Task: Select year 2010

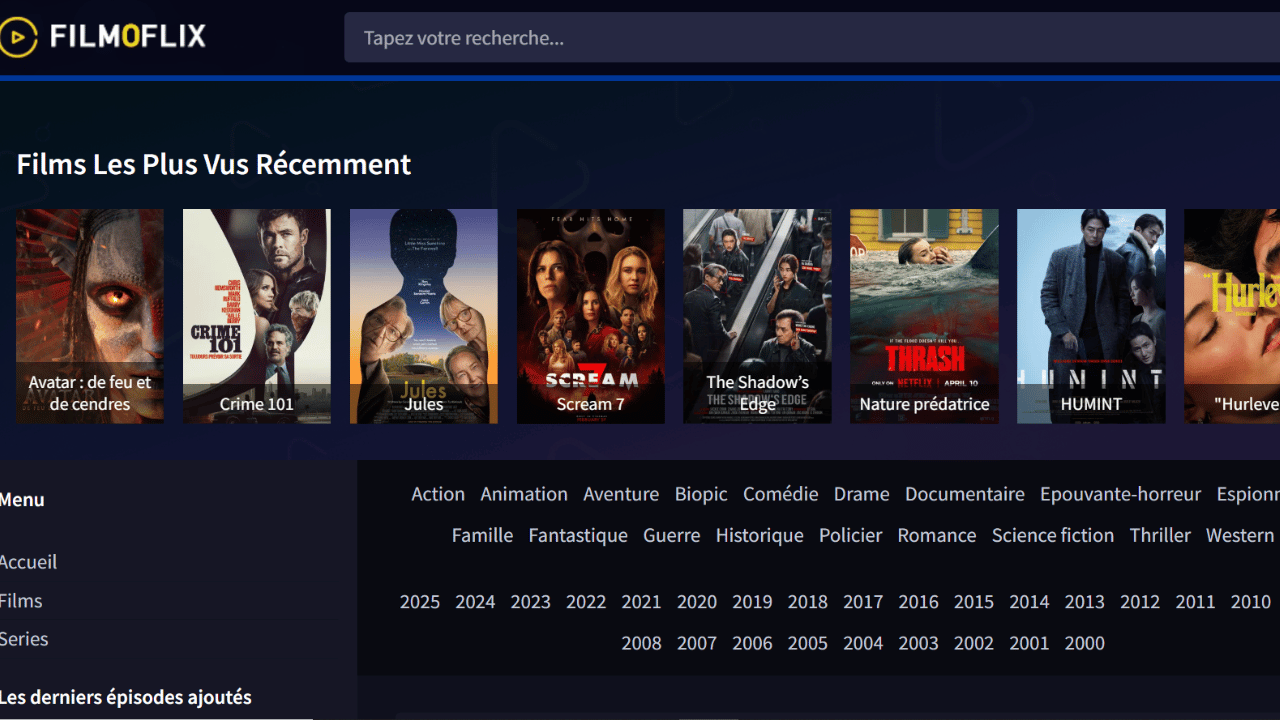Action: point(1250,601)
